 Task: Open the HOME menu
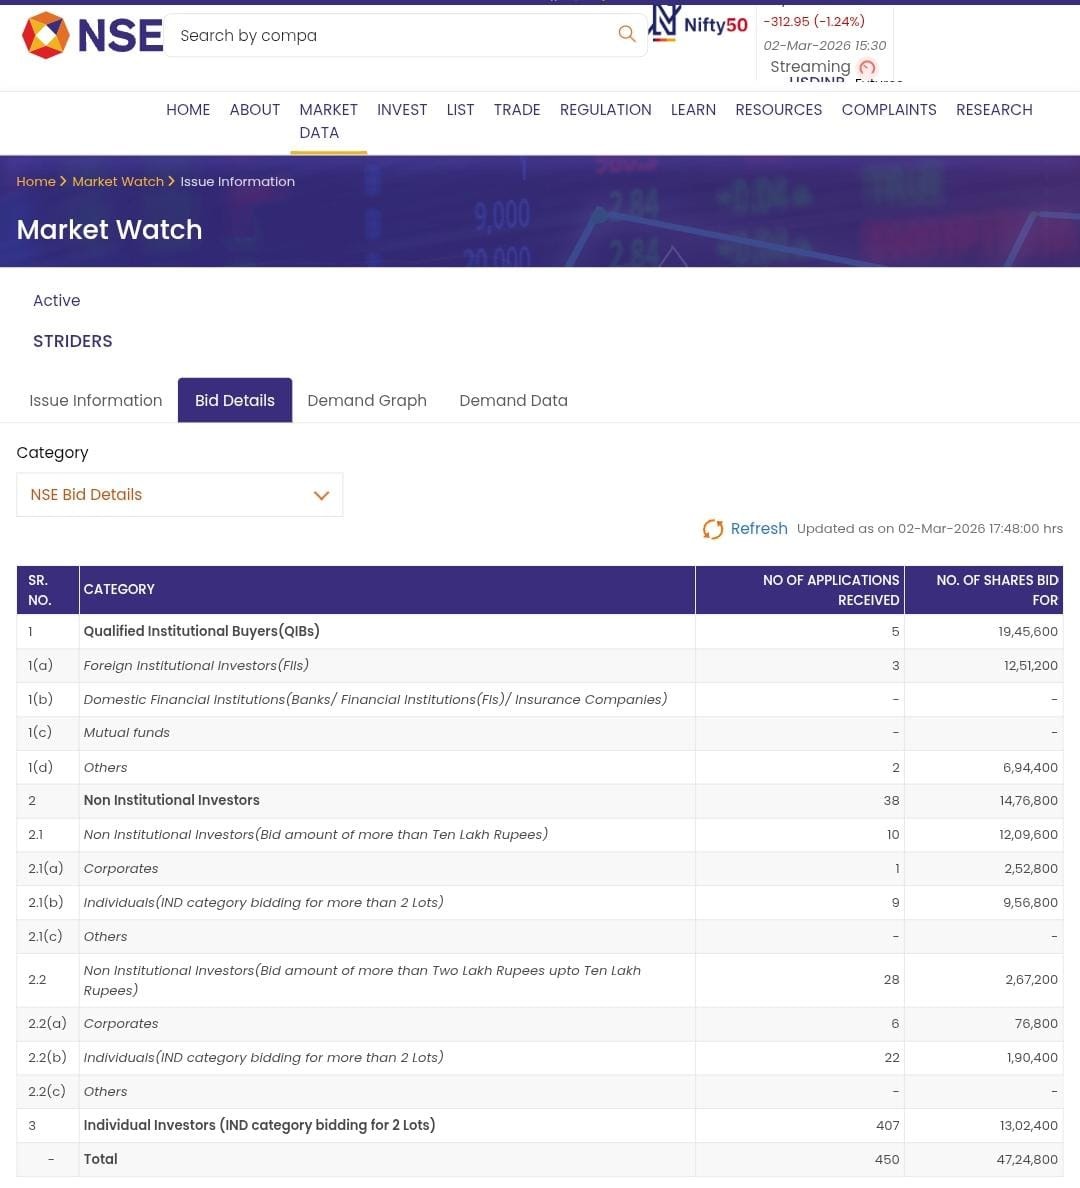coord(188,110)
